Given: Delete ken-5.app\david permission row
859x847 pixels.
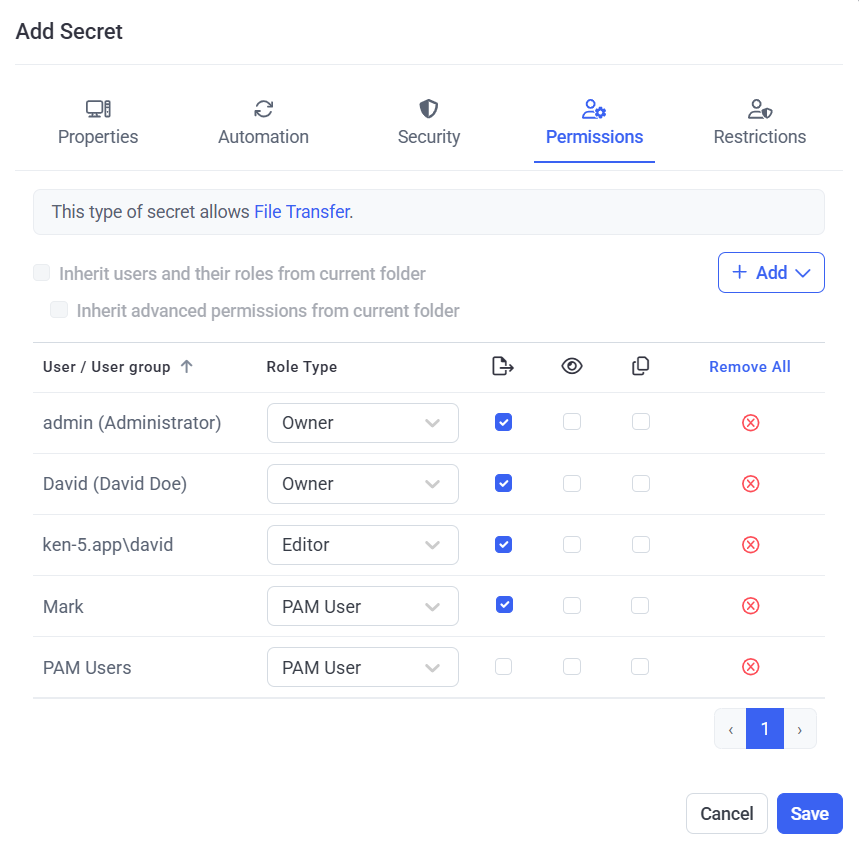Looking at the screenshot, I should point(750,545).
